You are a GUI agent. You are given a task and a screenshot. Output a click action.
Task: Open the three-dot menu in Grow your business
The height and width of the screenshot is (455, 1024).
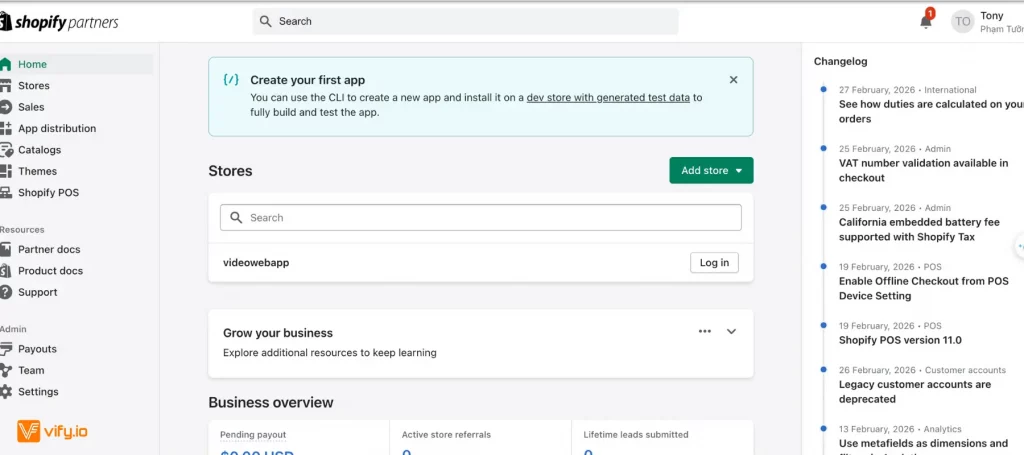[x=705, y=331]
